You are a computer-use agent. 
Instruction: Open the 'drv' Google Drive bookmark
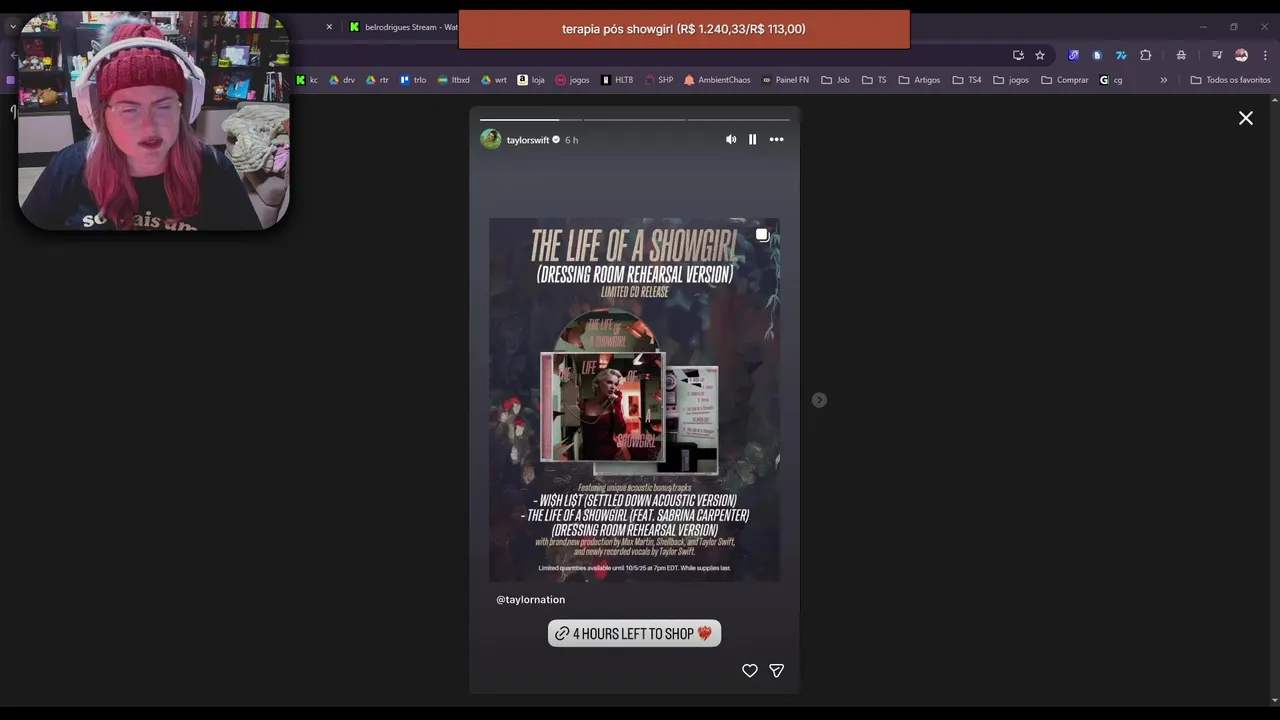342,80
